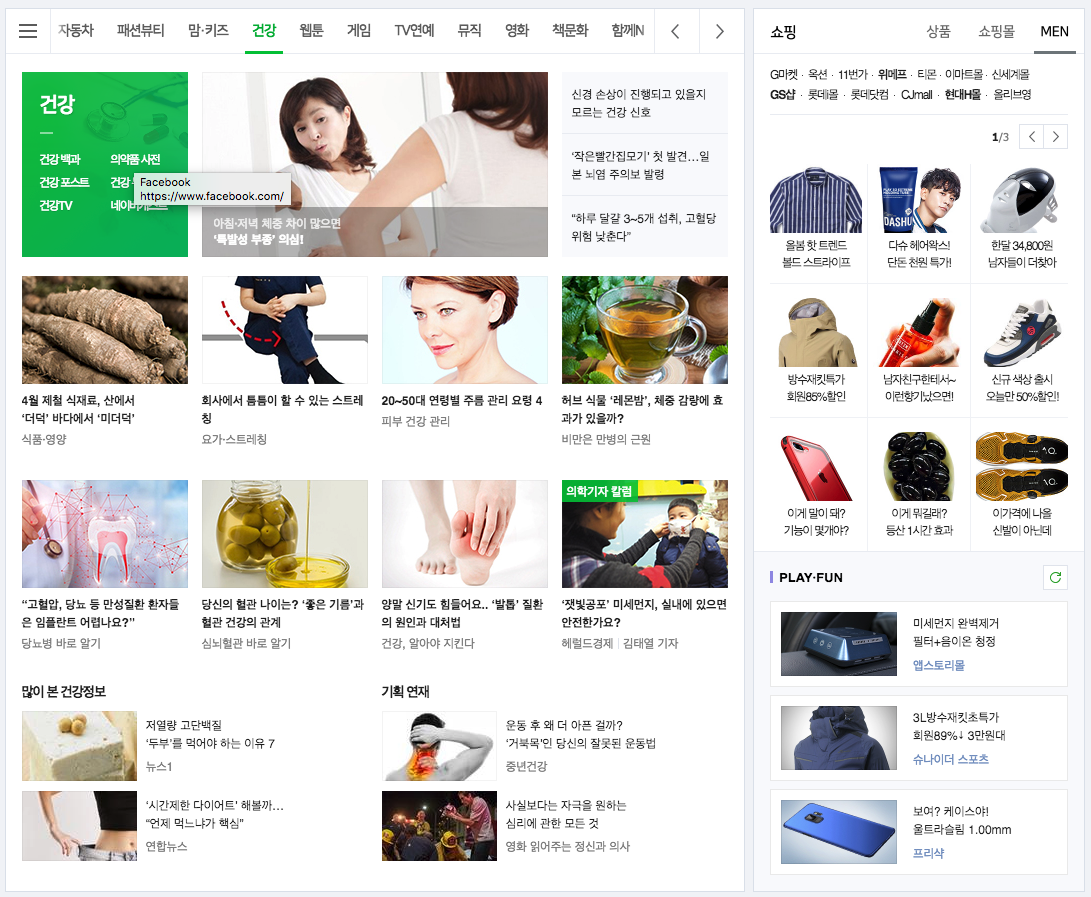Viewport: 1091px width, 897px height.
Task: Click the herbal lemon balm tea article thumbnail
Action: pyautogui.click(x=644, y=330)
